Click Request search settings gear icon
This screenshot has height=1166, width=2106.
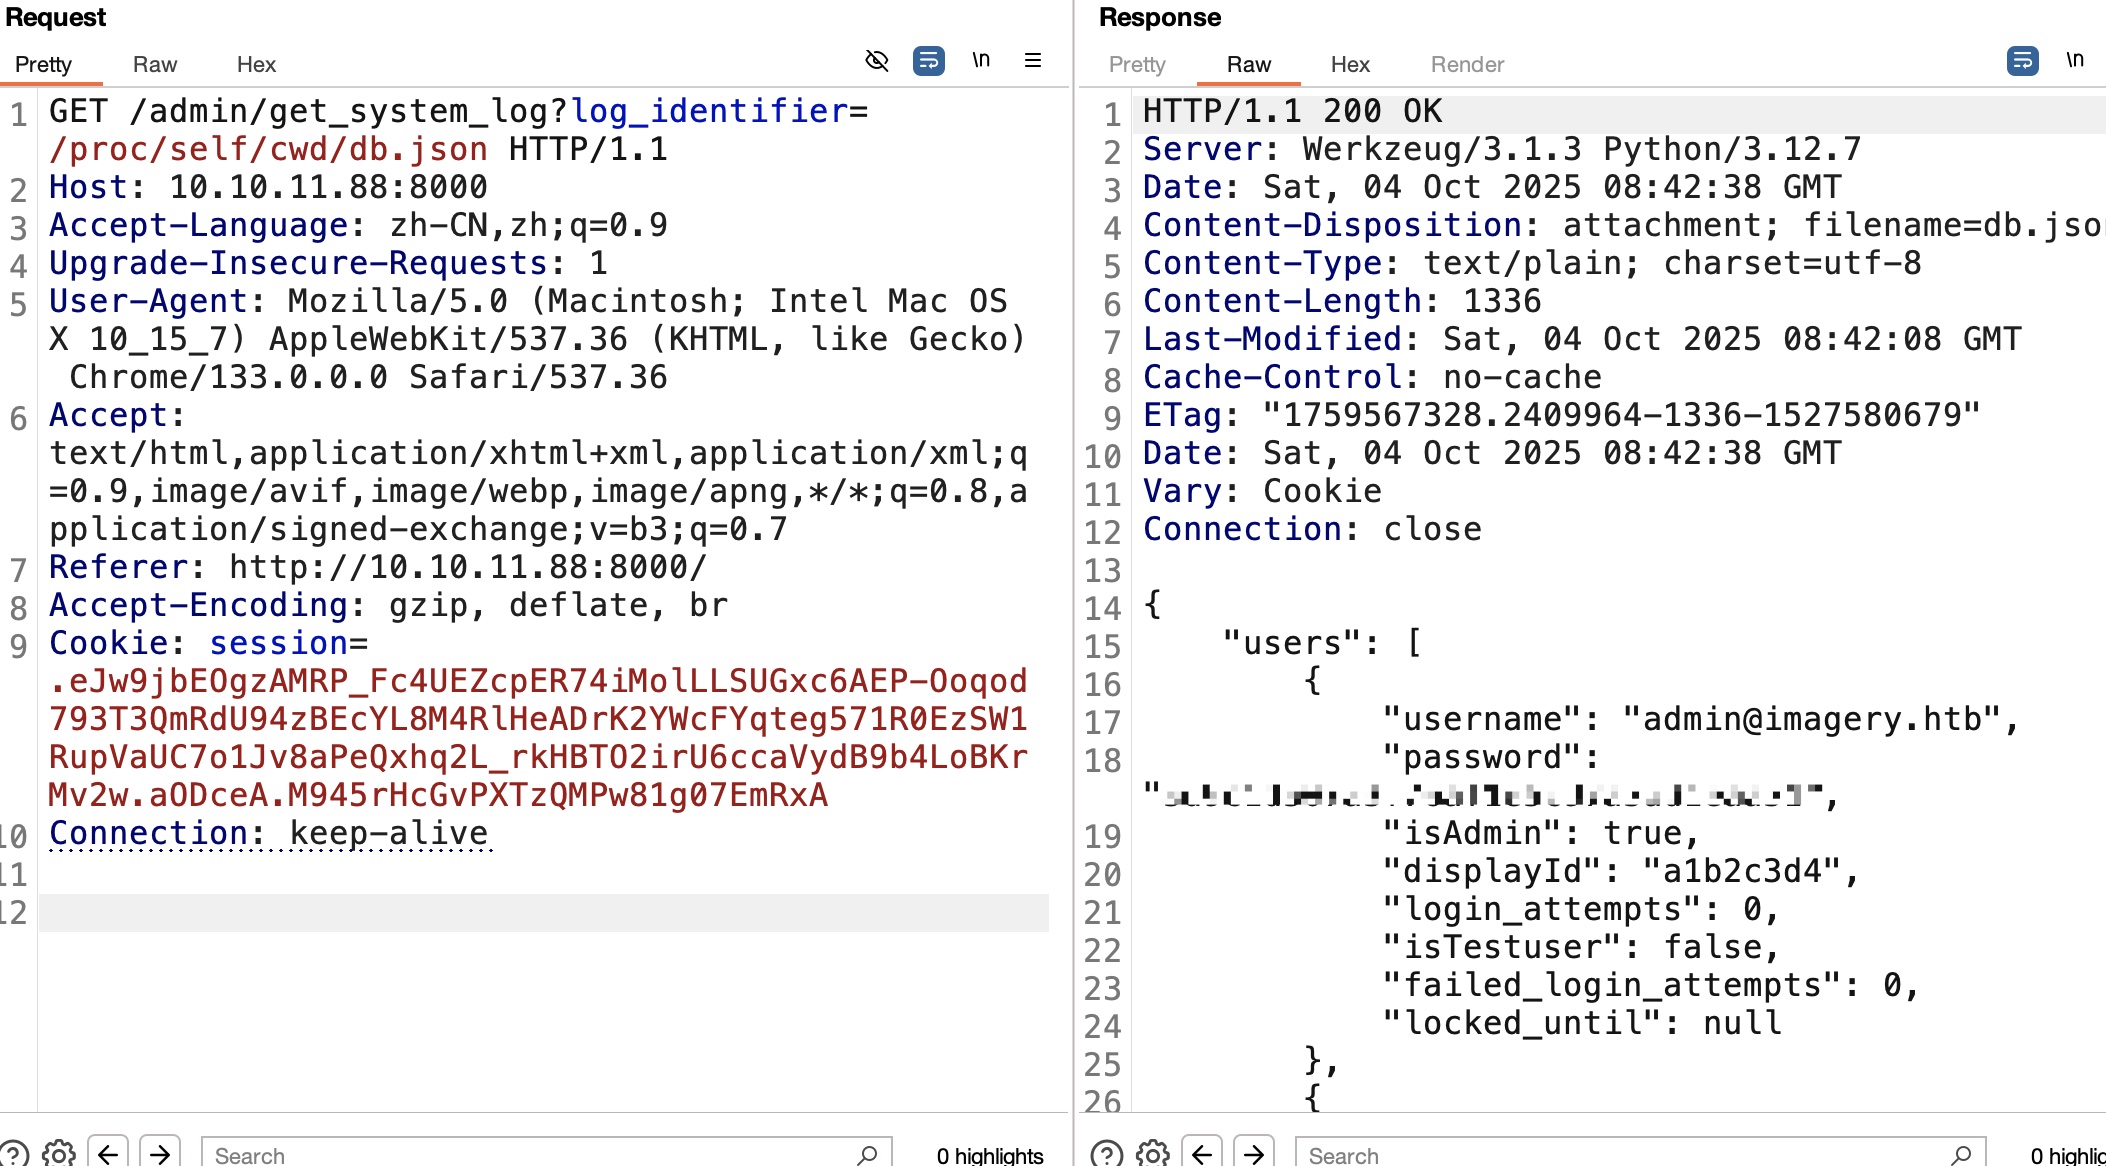59,1154
